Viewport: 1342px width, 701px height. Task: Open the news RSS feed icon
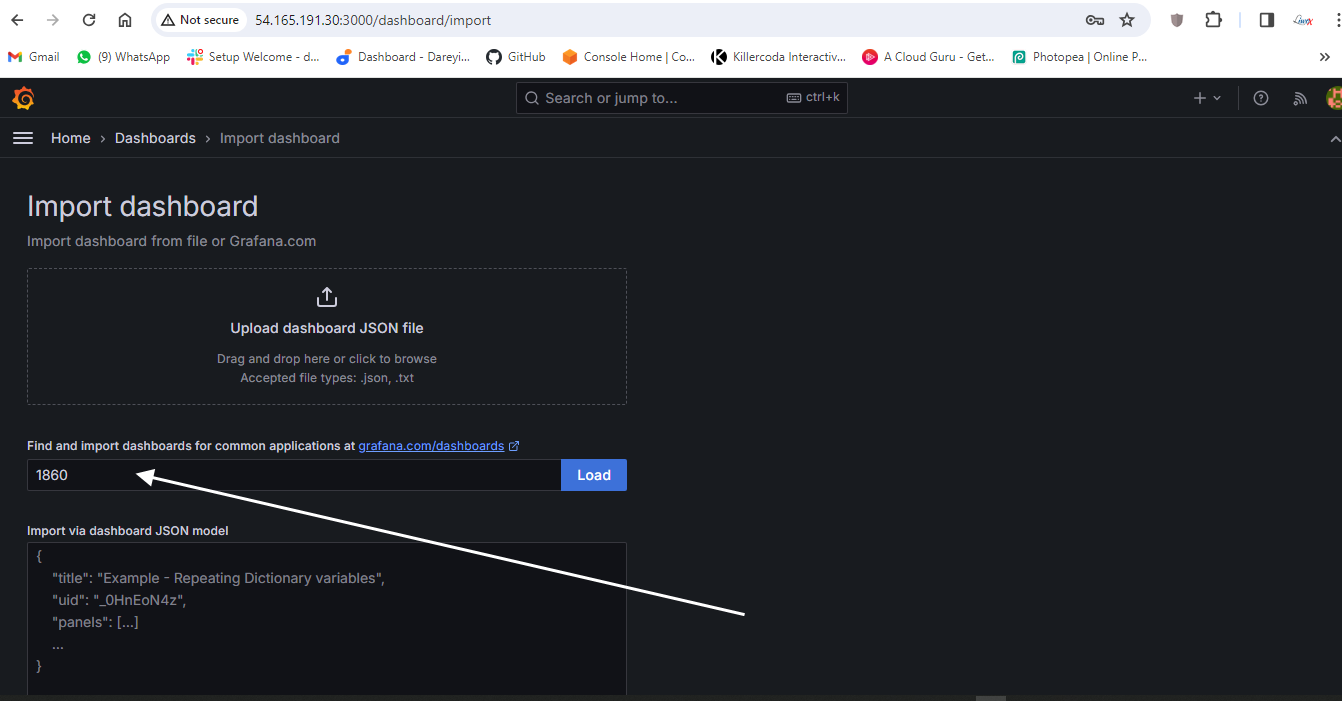click(x=1300, y=98)
